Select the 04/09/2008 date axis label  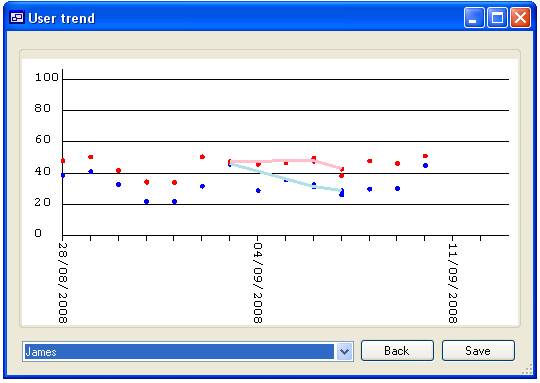[258, 283]
